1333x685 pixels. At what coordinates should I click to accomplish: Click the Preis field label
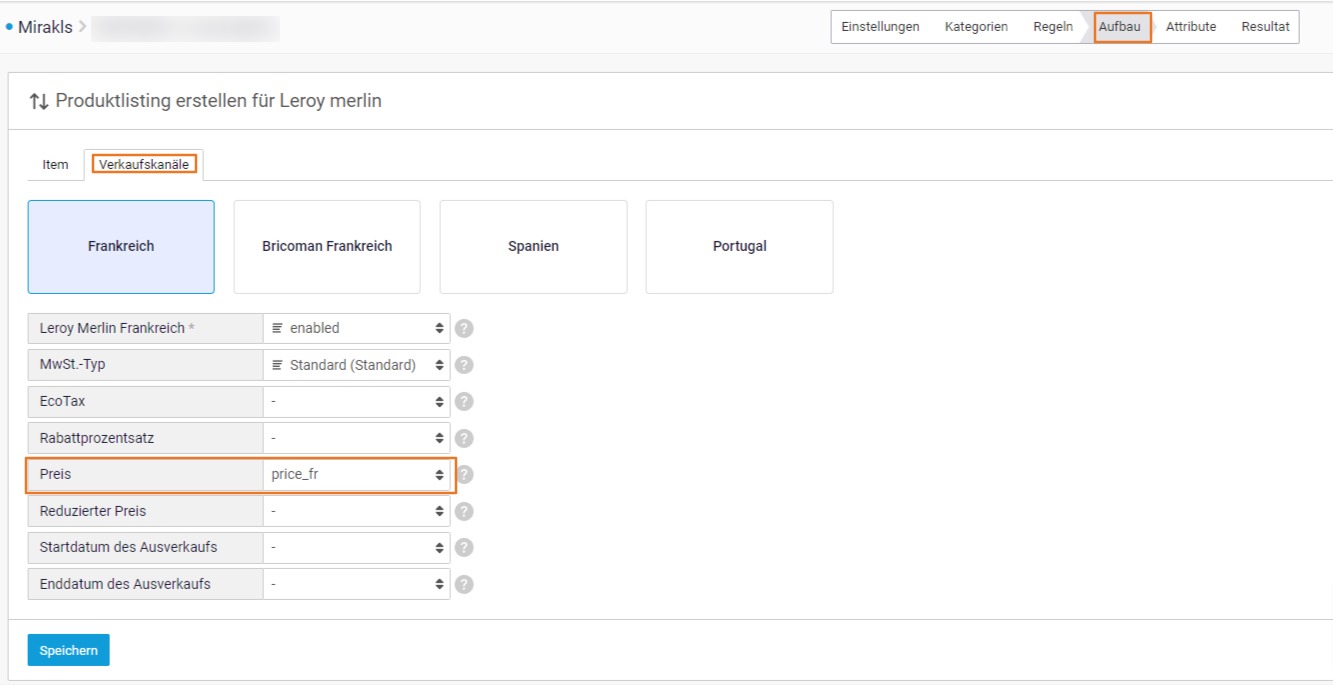coord(55,474)
